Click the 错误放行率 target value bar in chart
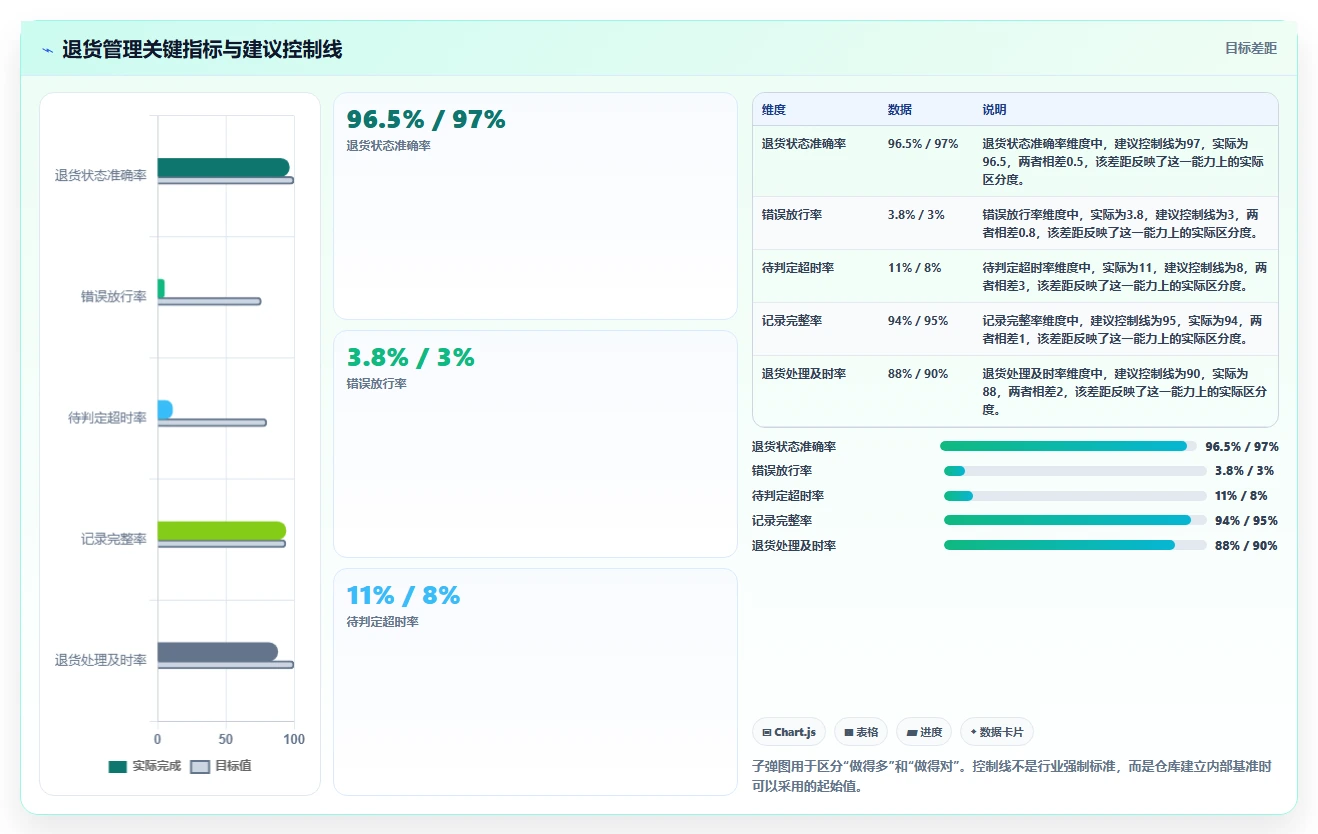 click(209, 301)
